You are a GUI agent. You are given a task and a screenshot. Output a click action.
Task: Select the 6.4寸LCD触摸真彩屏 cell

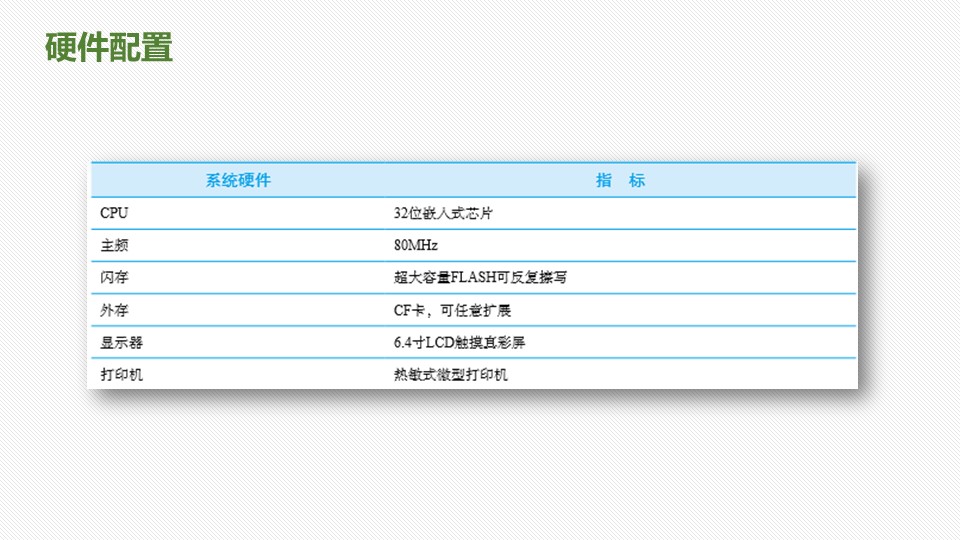(620, 342)
